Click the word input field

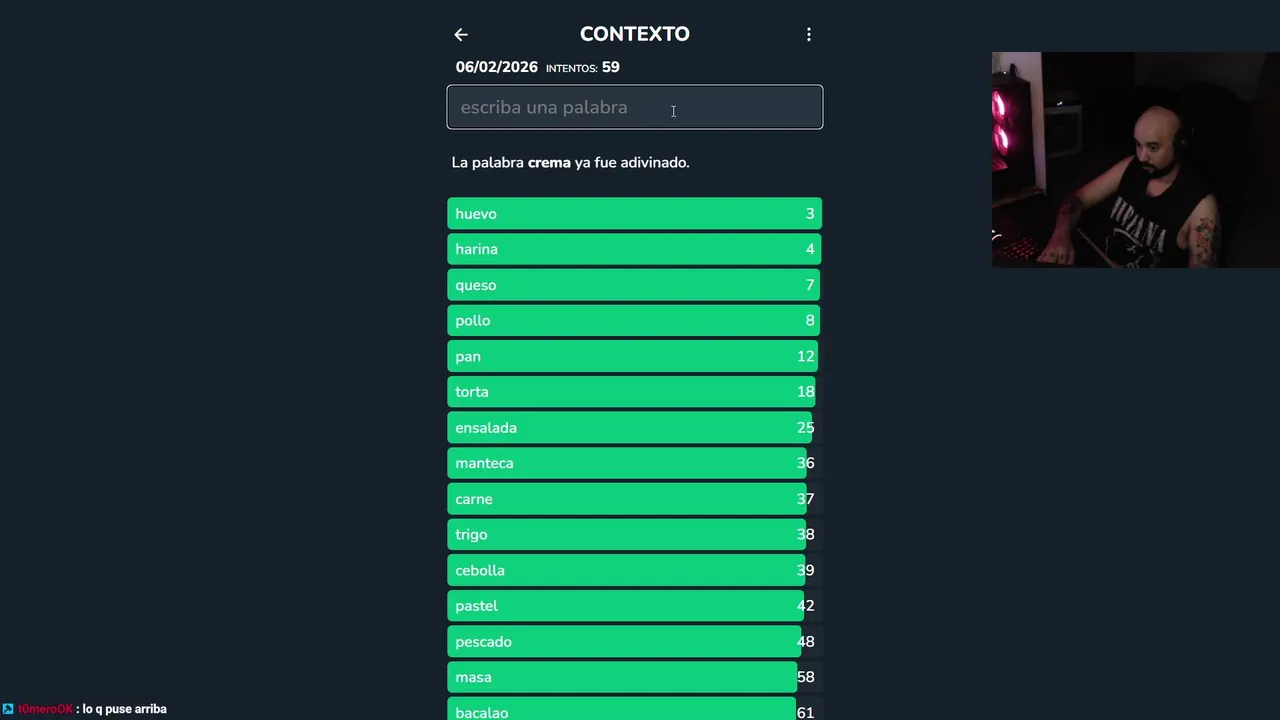point(634,107)
